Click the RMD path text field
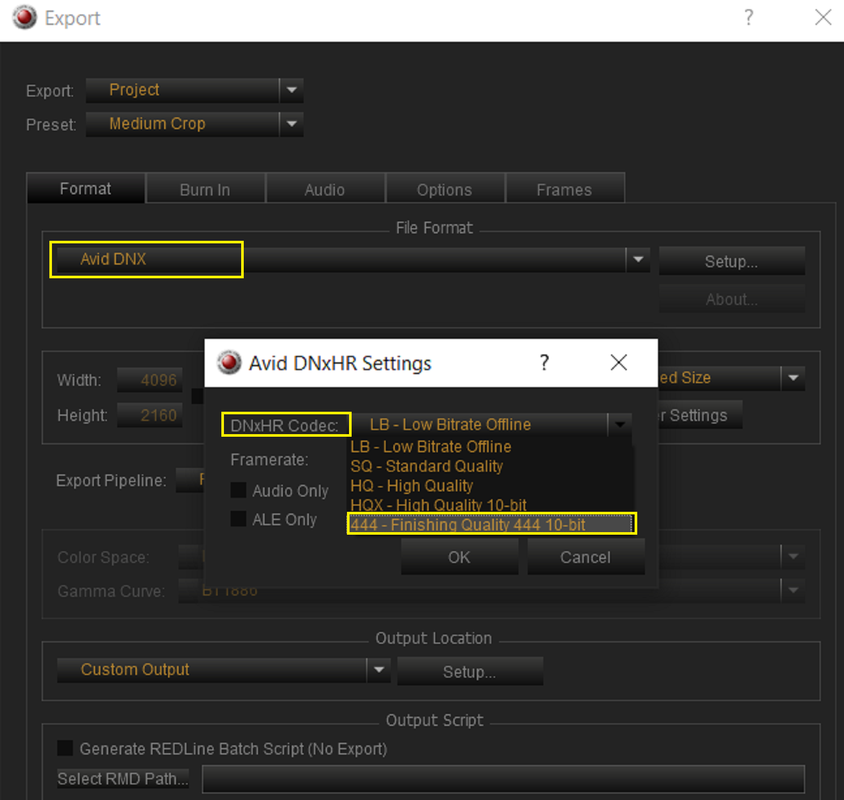844x800 pixels. [x=503, y=779]
